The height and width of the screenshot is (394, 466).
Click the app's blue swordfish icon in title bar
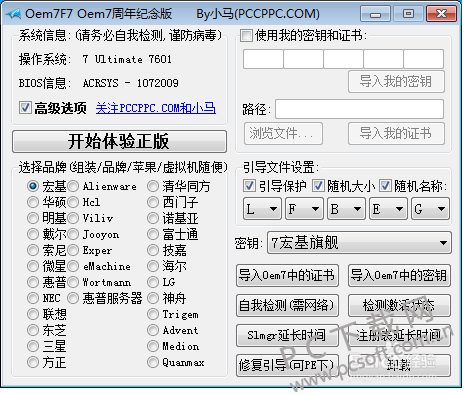pos(13,13)
